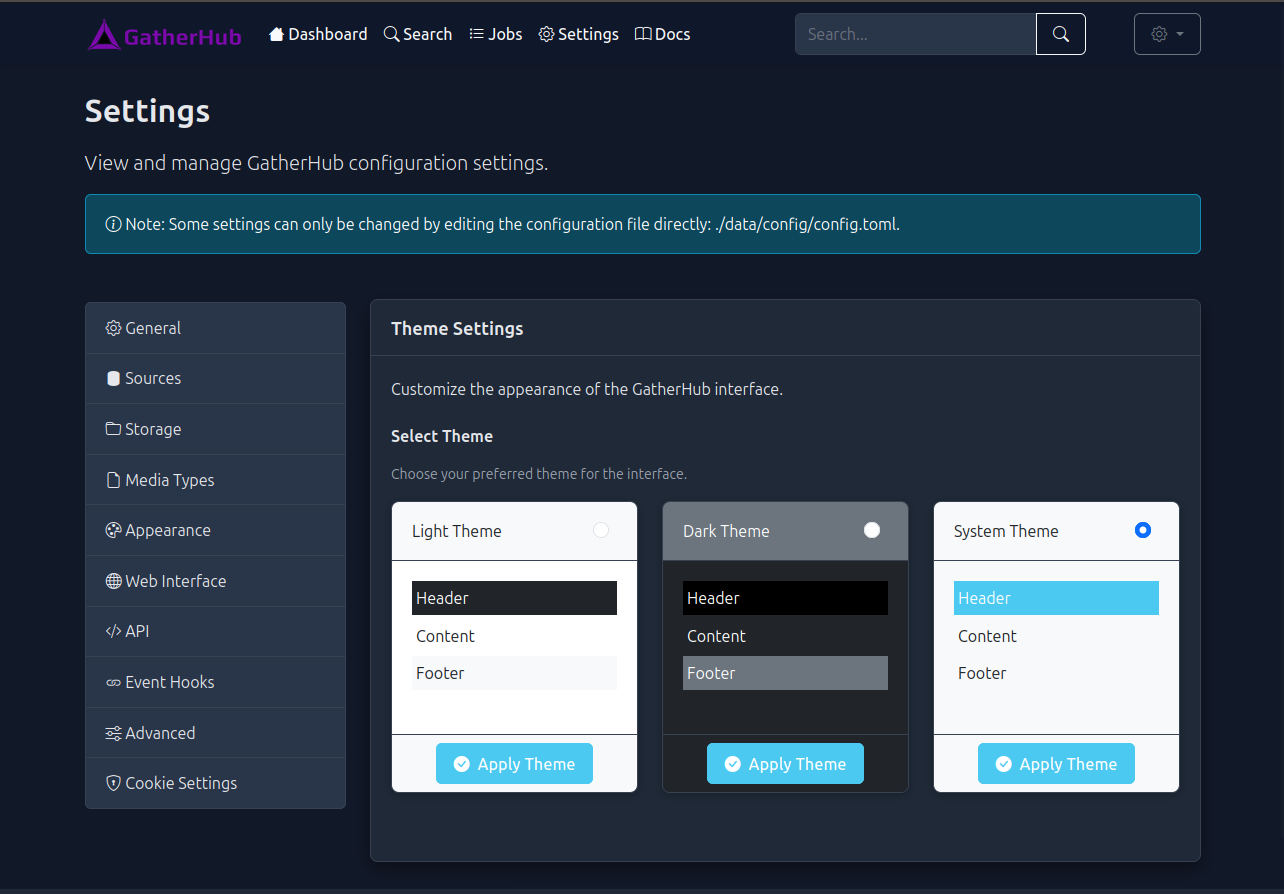Click the Storage folder icon
The height and width of the screenshot is (894, 1284).
click(x=112, y=429)
